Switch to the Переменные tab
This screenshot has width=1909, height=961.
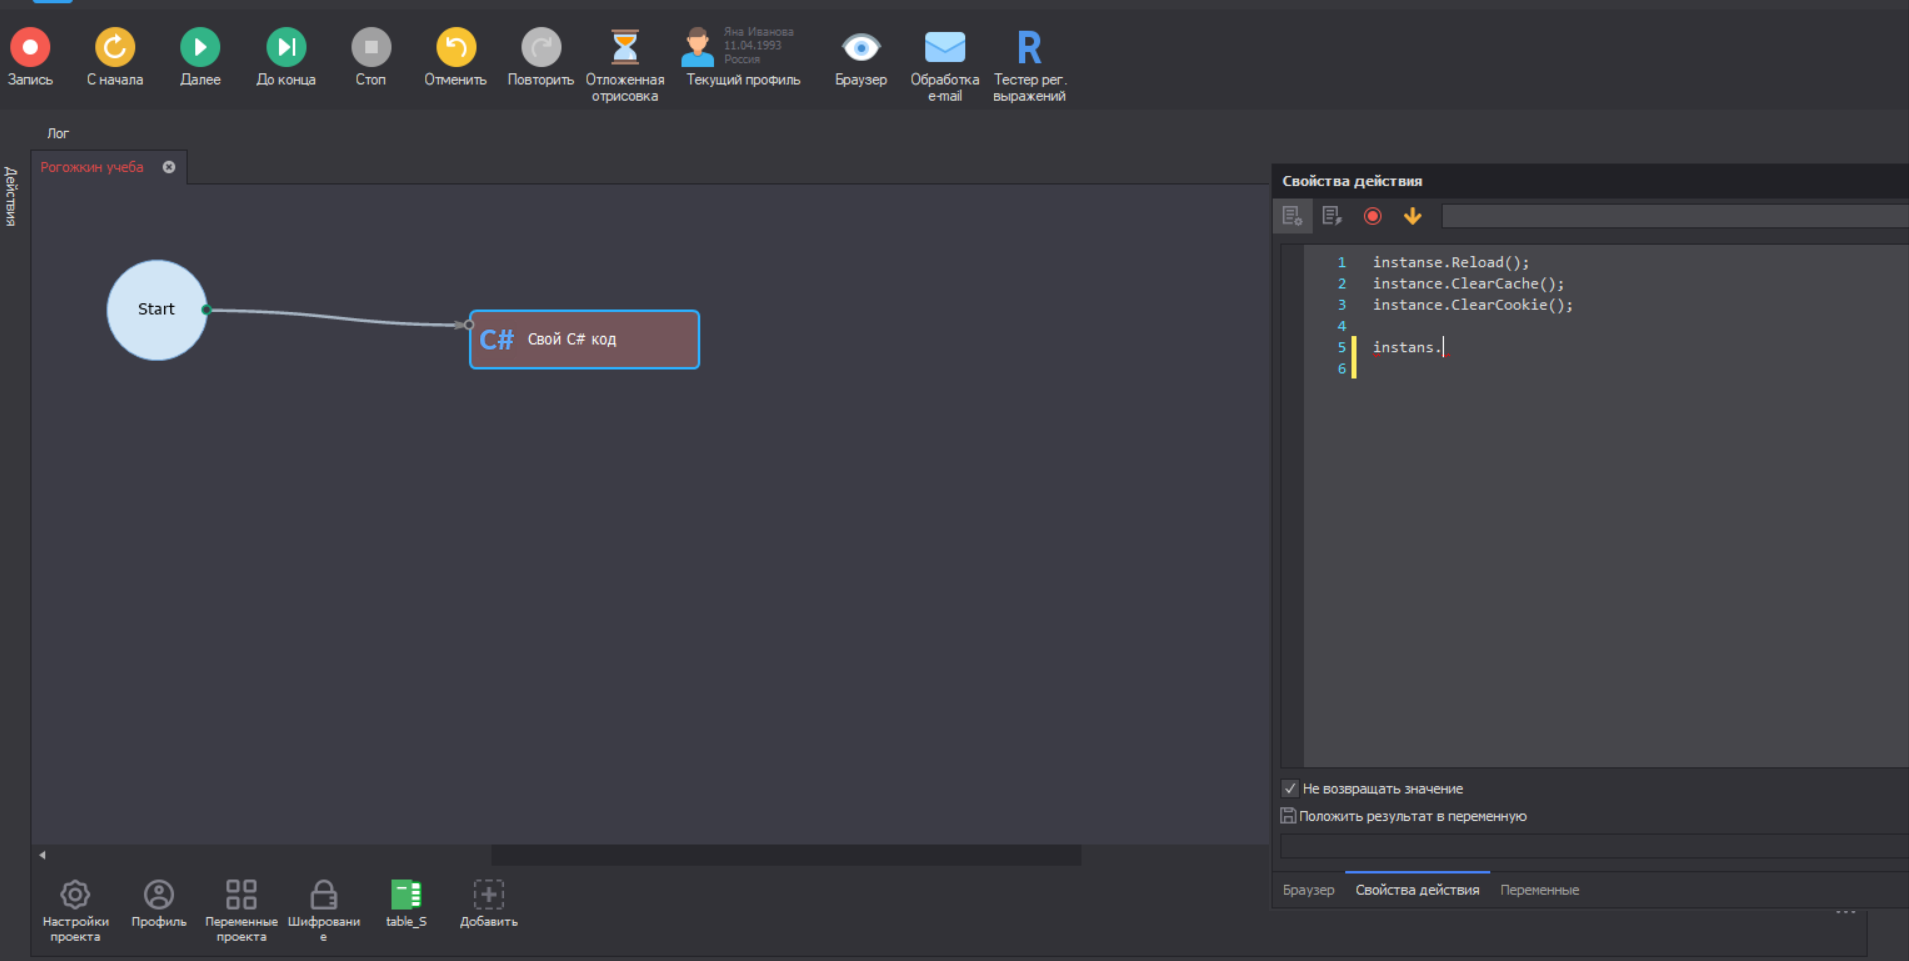(x=1539, y=890)
